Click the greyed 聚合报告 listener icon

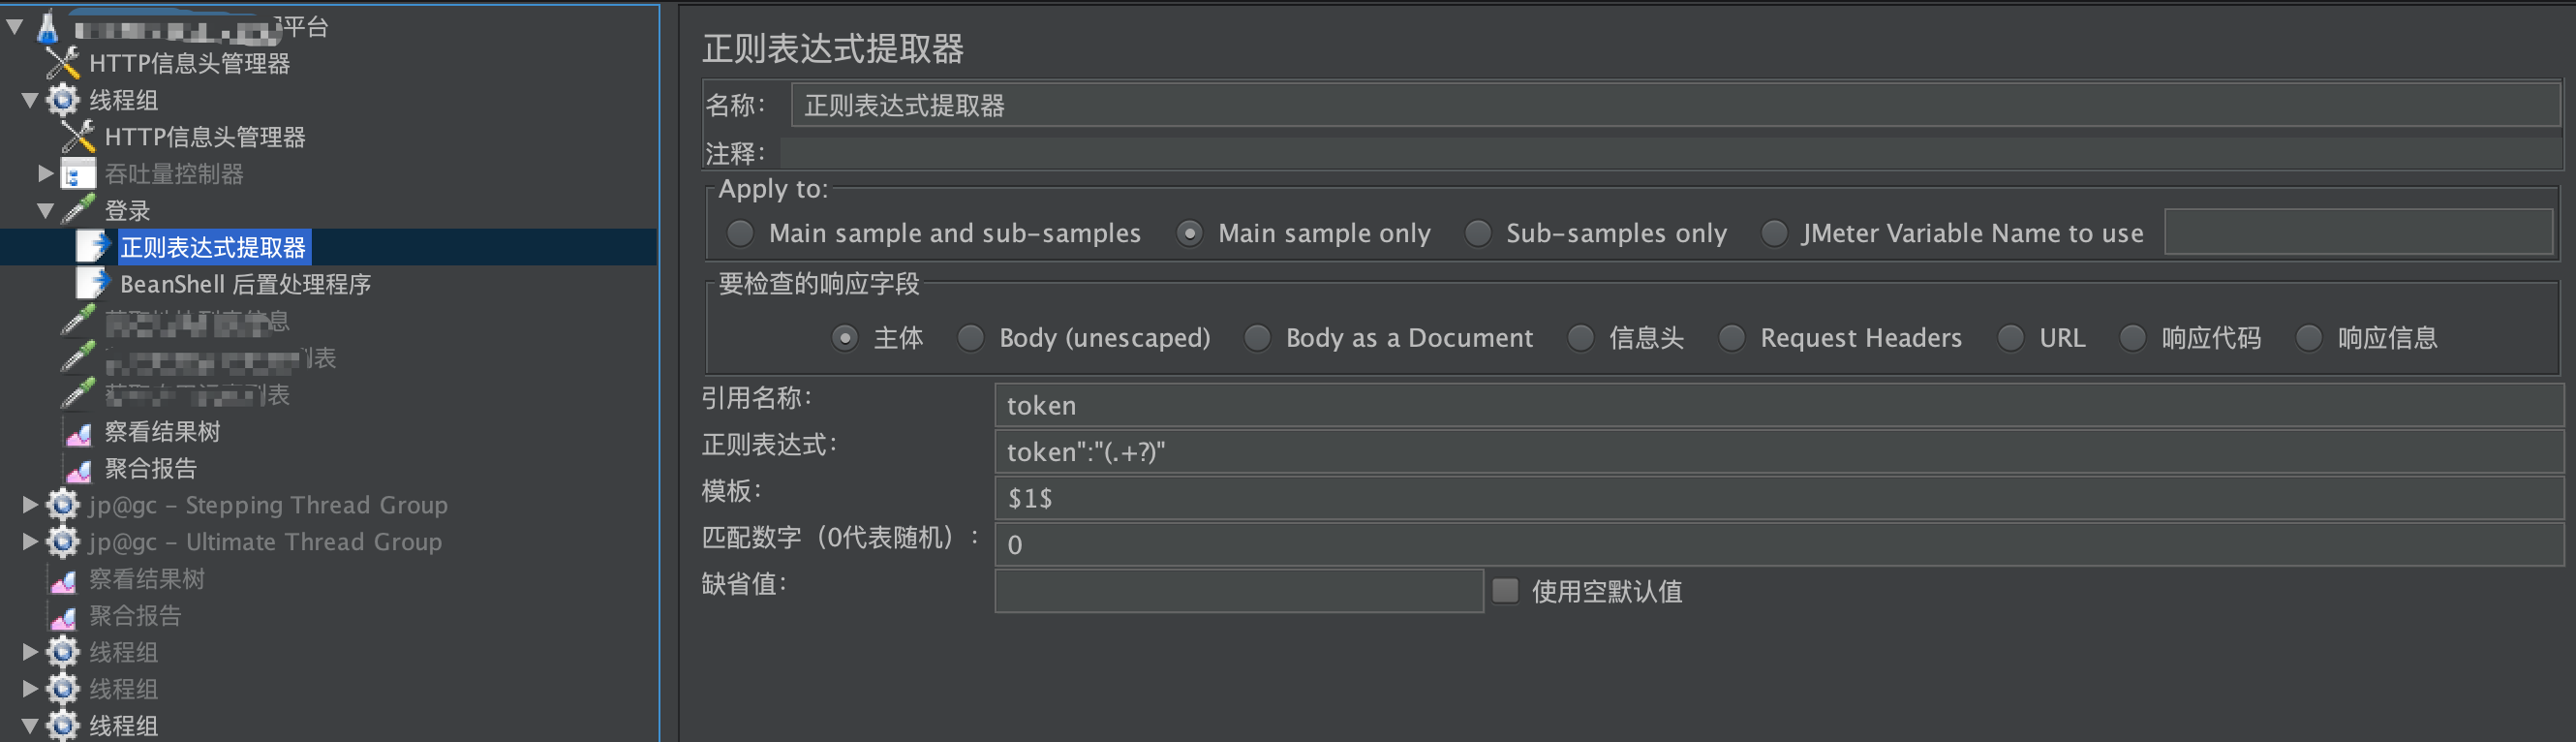click(x=63, y=616)
